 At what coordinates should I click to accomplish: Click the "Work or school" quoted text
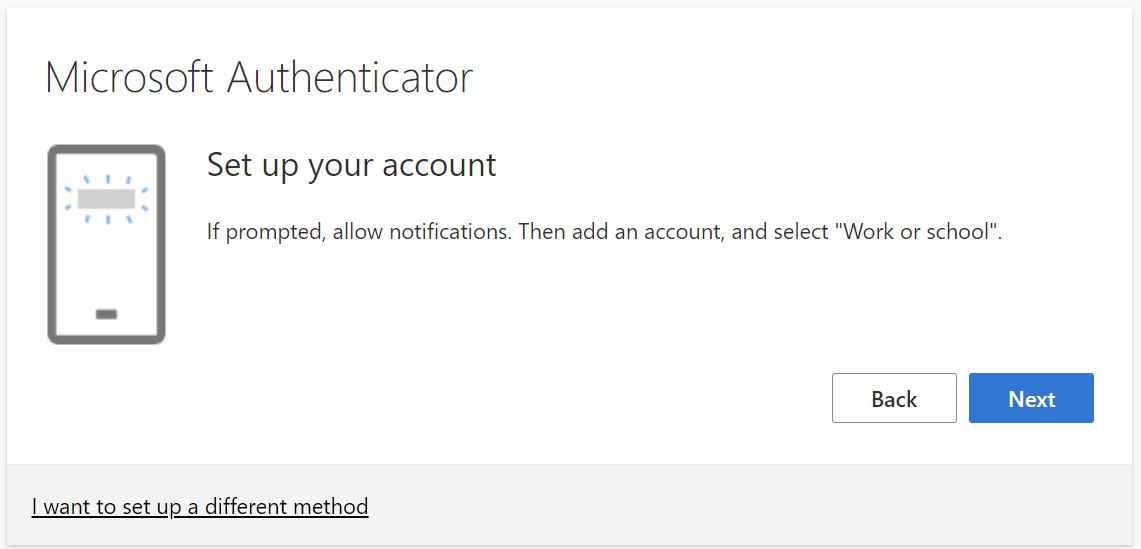(920, 232)
